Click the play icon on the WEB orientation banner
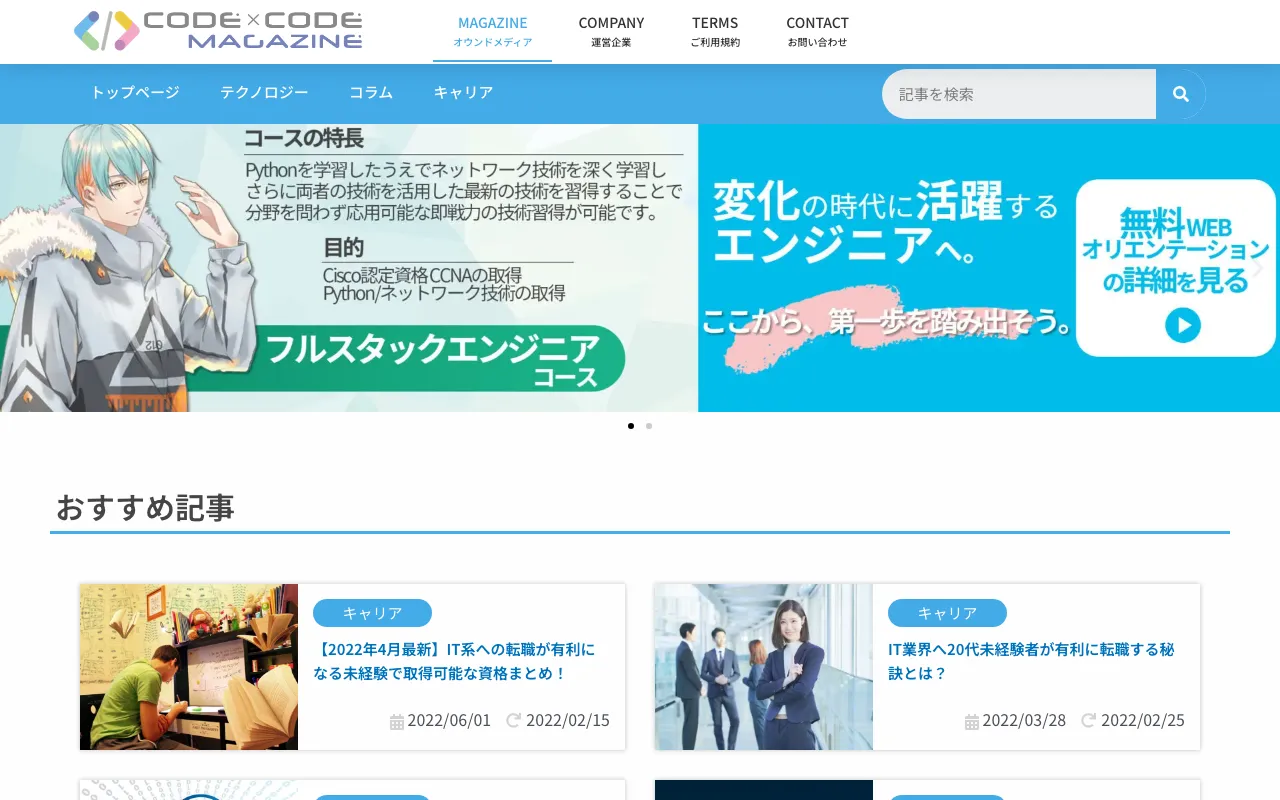 tap(1183, 325)
